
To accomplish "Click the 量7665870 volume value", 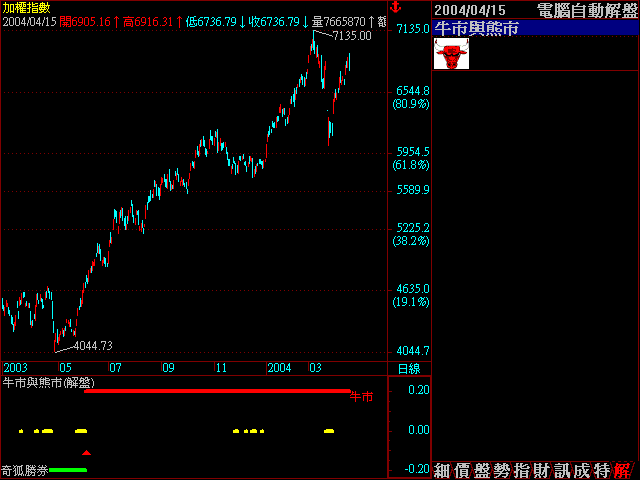I will [x=339, y=22].
